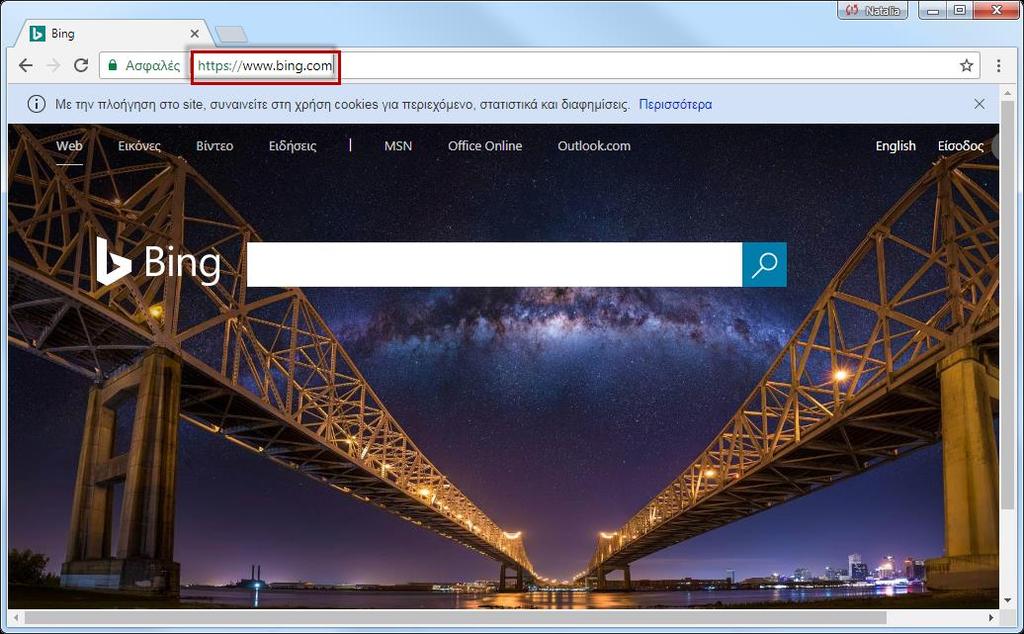The width and height of the screenshot is (1024, 634).
Task: Click the green padlock security icon
Action: click(x=112, y=65)
